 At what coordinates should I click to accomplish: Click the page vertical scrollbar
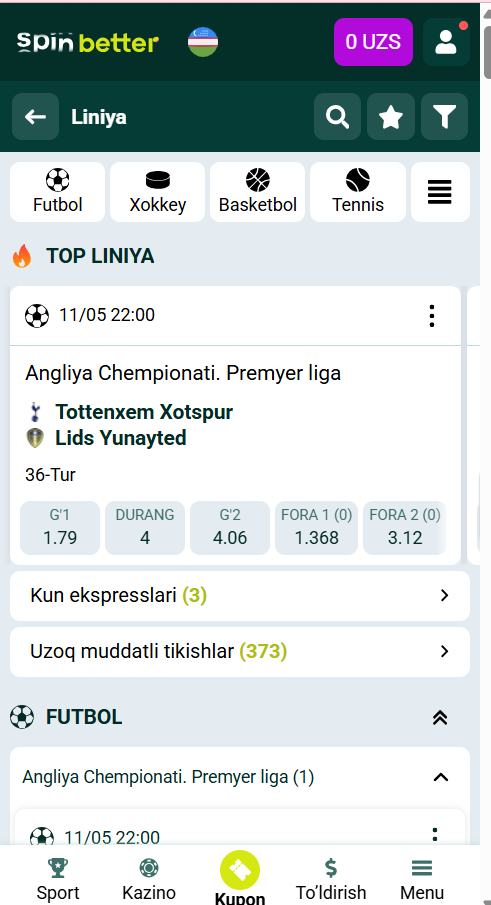pyautogui.click(x=485, y=404)
